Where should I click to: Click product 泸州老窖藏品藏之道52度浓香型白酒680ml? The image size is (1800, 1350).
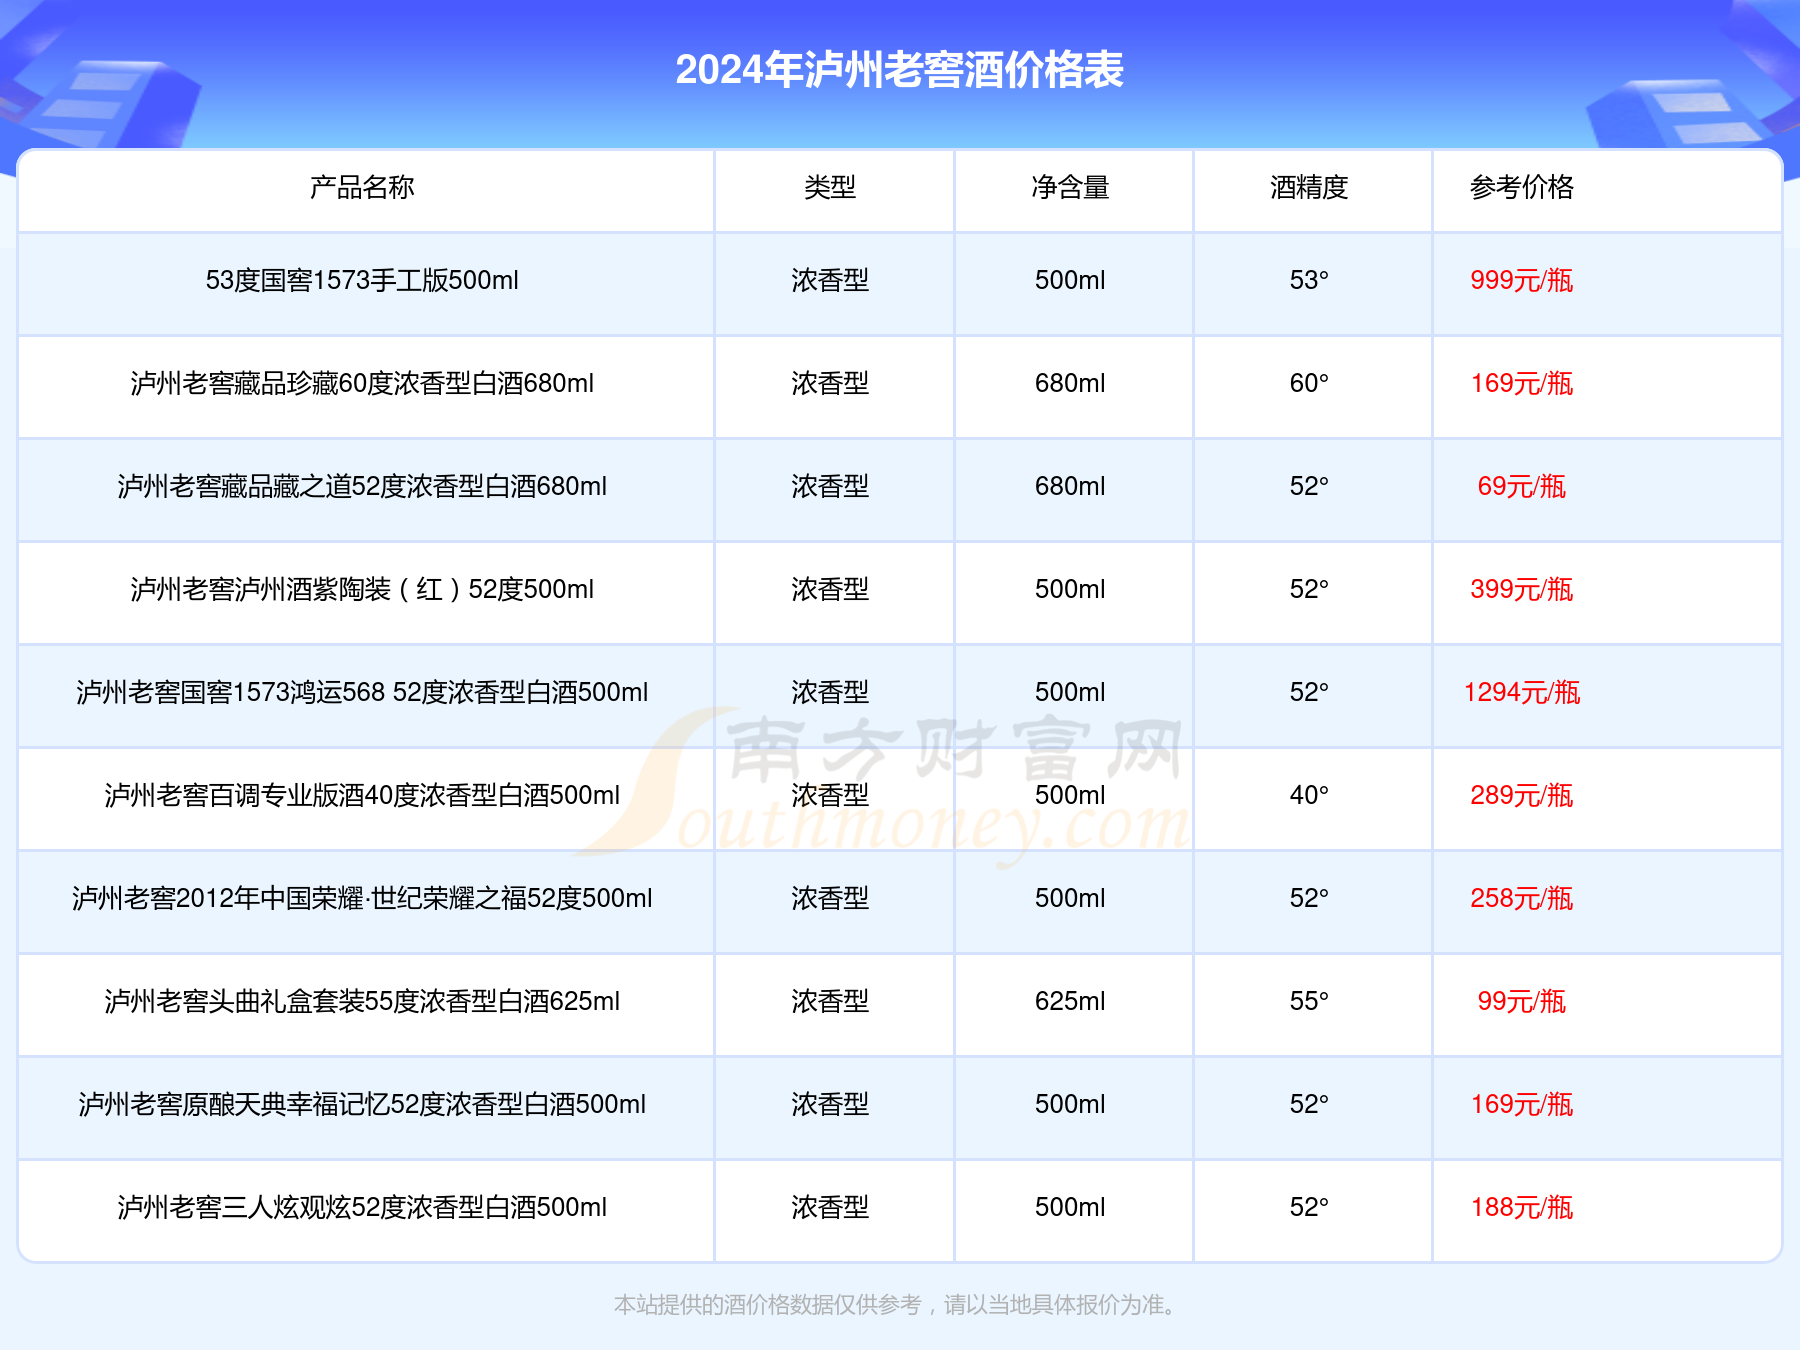(362, 486)
